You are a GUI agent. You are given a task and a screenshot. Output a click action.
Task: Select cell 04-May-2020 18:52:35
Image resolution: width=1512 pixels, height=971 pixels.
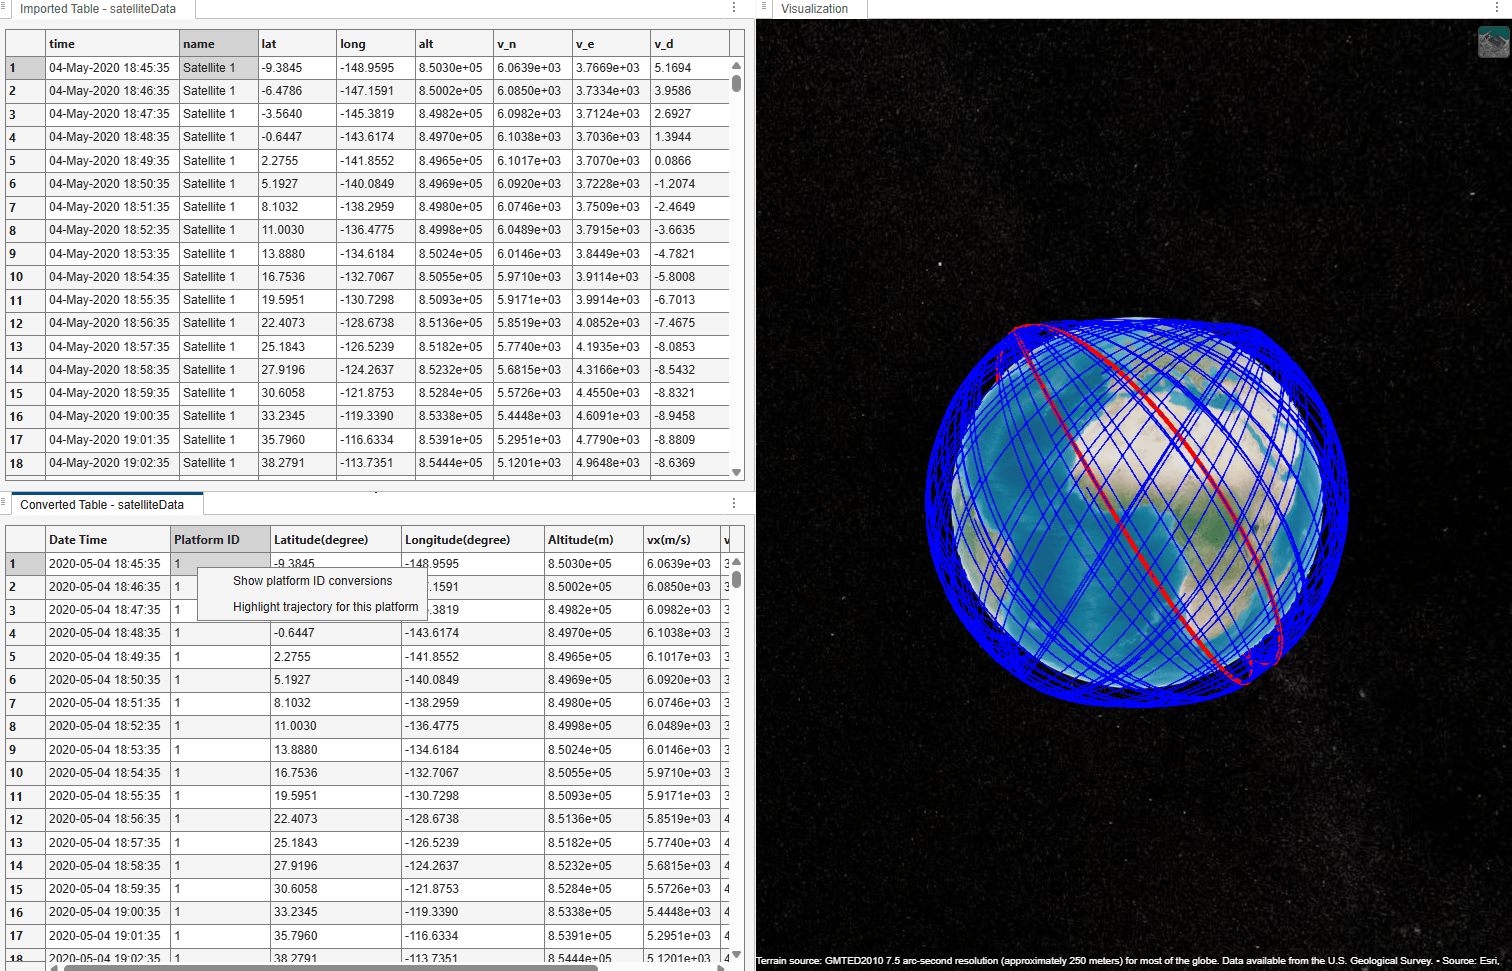point(112,230)
